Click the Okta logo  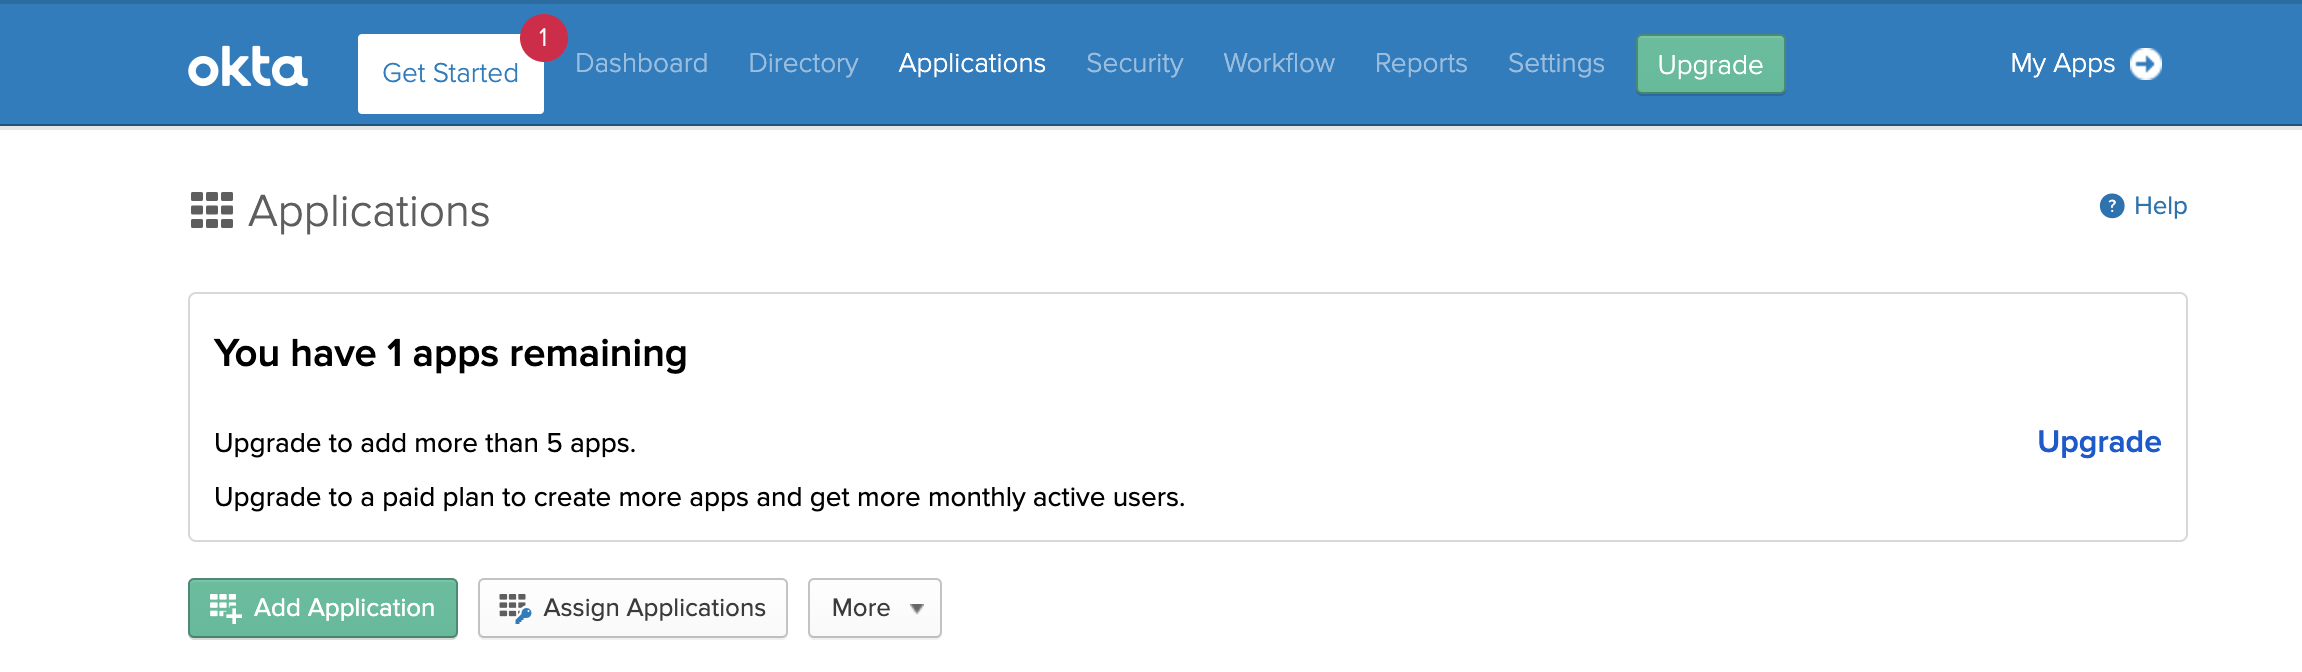pos(248,67)
